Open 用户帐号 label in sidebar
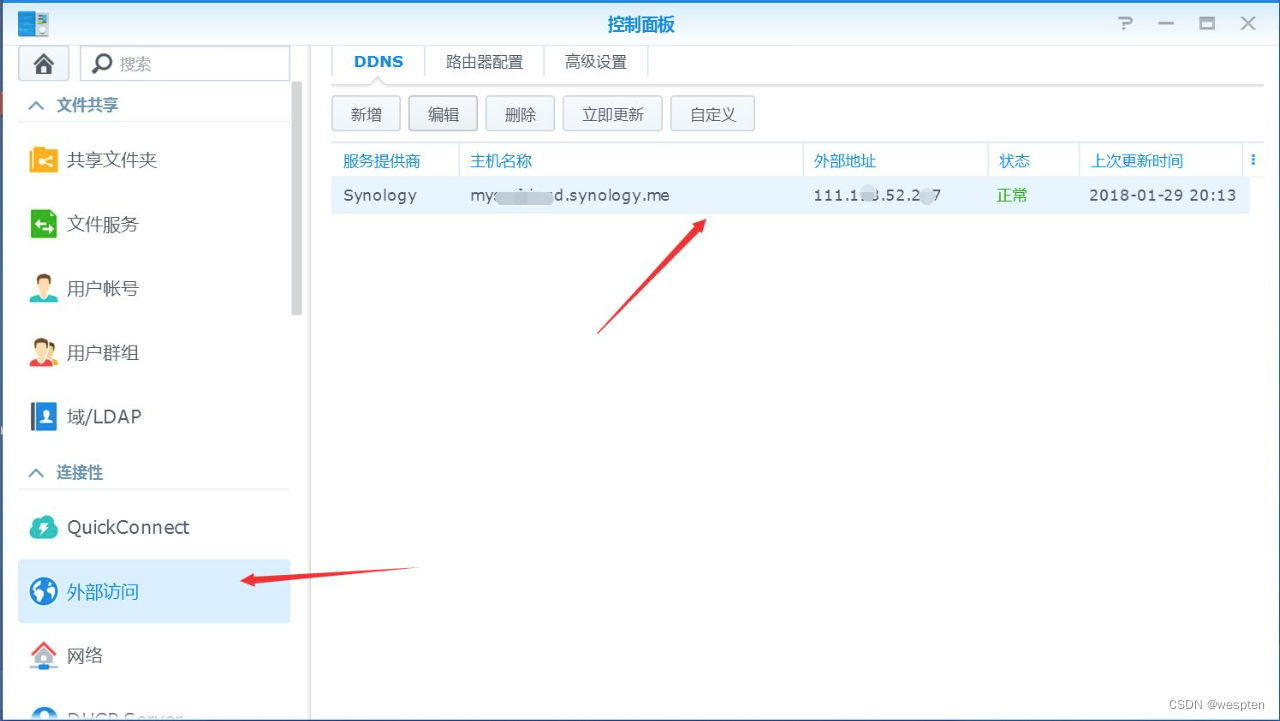Image resolution: width=1280 pixels, height=721 pixels. pos(103,288)
